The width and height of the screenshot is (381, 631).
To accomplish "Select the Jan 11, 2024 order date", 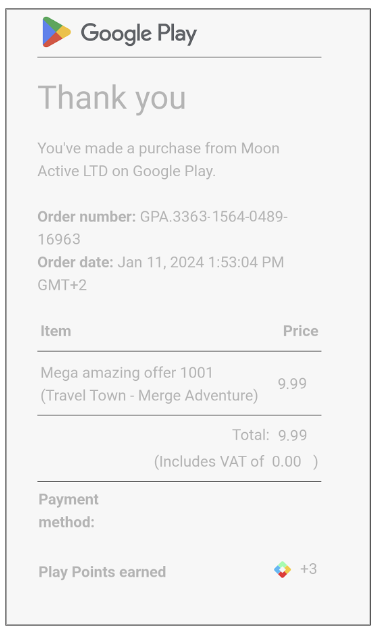I will coord(161,262).
